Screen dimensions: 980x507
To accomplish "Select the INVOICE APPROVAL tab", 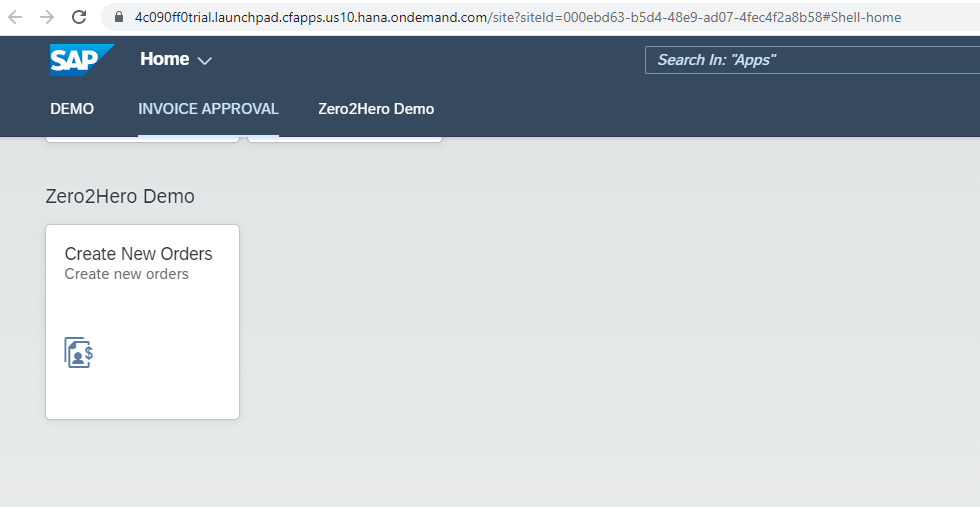I will pos(208,109).
